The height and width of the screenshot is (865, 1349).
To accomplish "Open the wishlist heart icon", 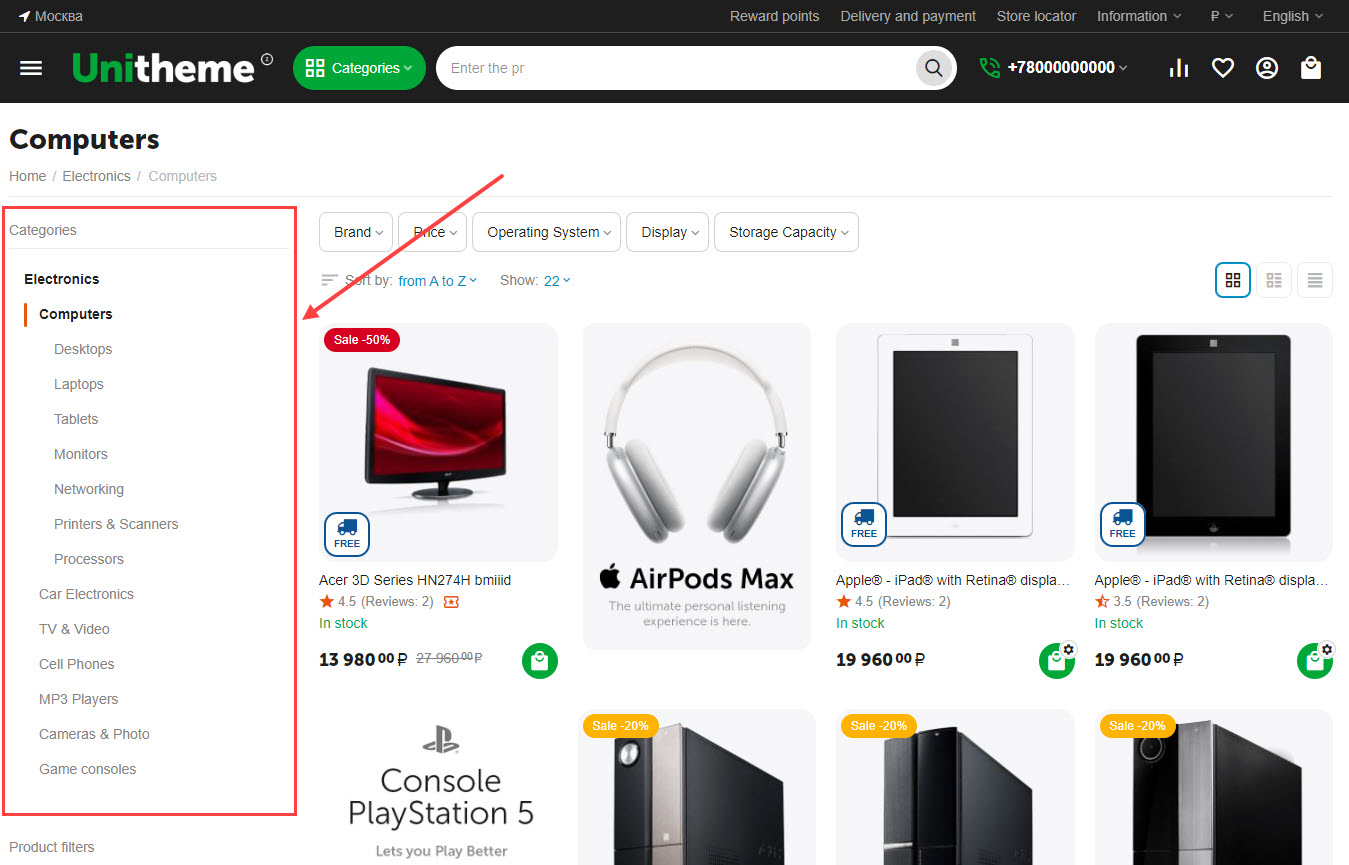I will (x=1222, y=68).
